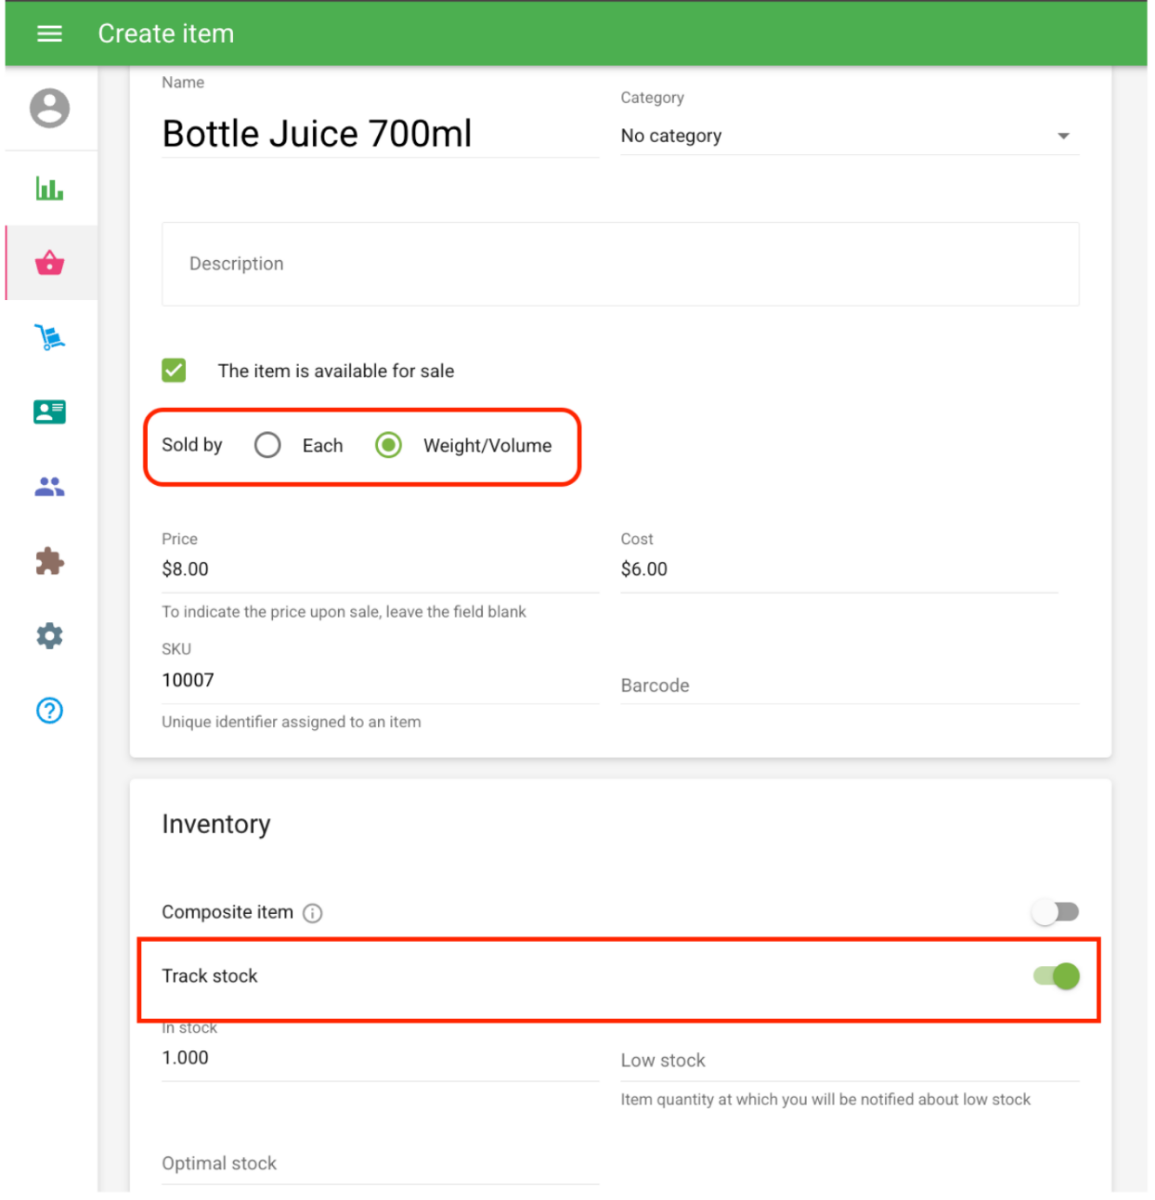Open the Reports bar chart icon
This screenshot has width=1155, height=1200.
[x=49, y=188]
